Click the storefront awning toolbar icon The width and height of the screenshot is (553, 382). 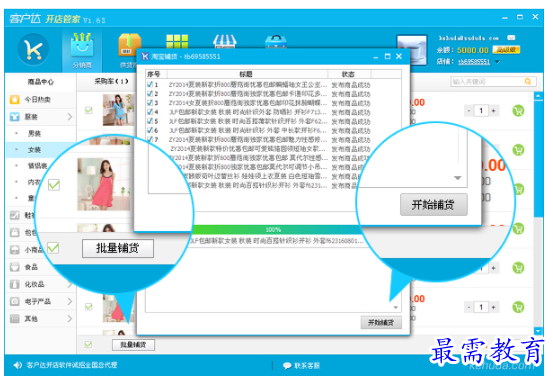(x=225, y=42)
